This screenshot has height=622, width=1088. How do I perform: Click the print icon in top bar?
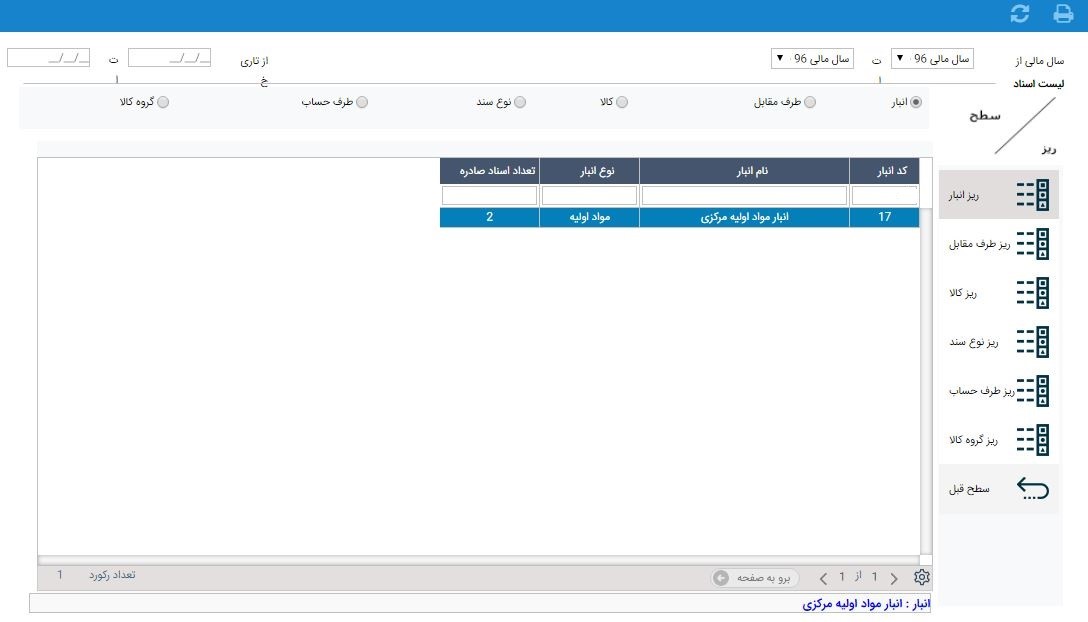[1063, 14]
